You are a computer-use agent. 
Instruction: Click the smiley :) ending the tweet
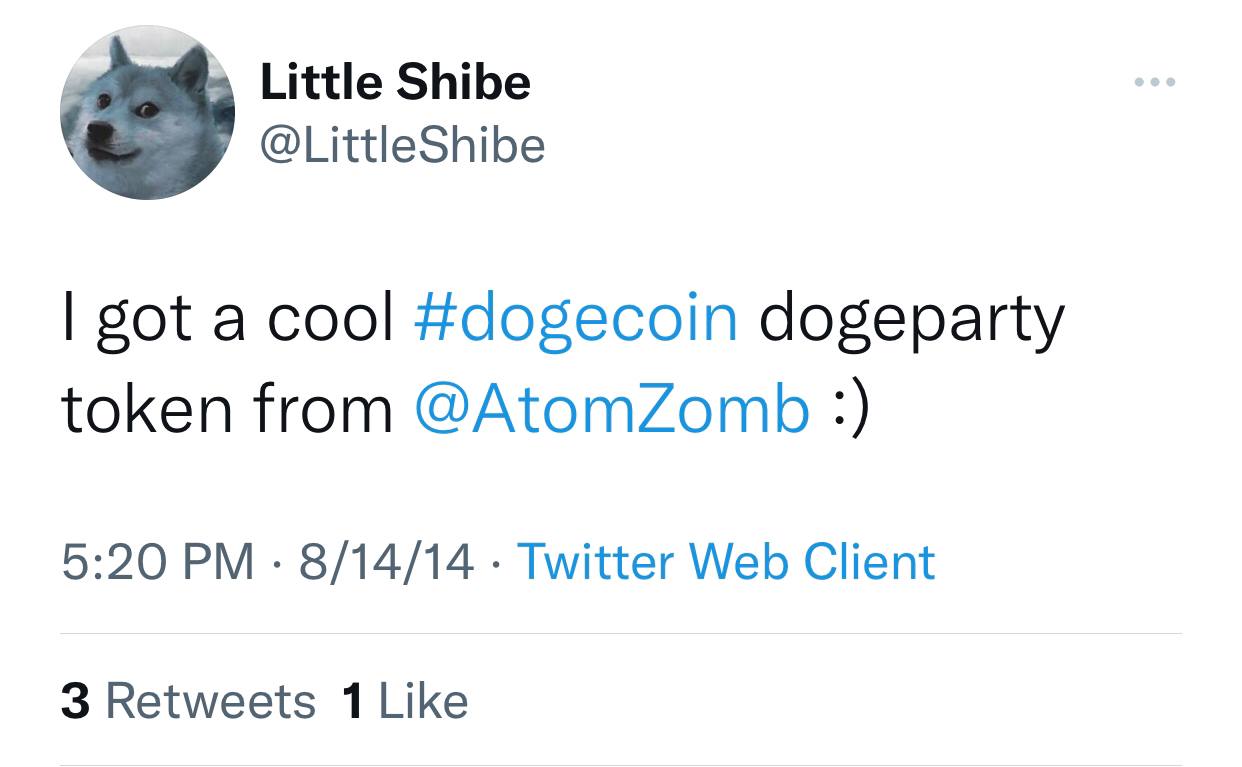click(x=850, y=410)
